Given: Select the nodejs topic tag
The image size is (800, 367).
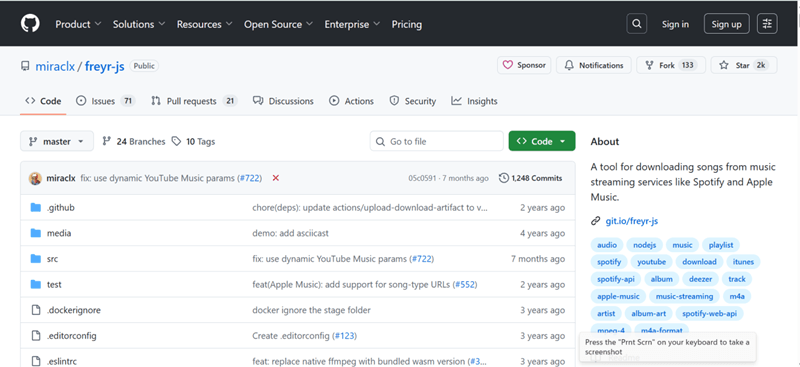Looking at the screenshot, I should [x=644, y=245].
